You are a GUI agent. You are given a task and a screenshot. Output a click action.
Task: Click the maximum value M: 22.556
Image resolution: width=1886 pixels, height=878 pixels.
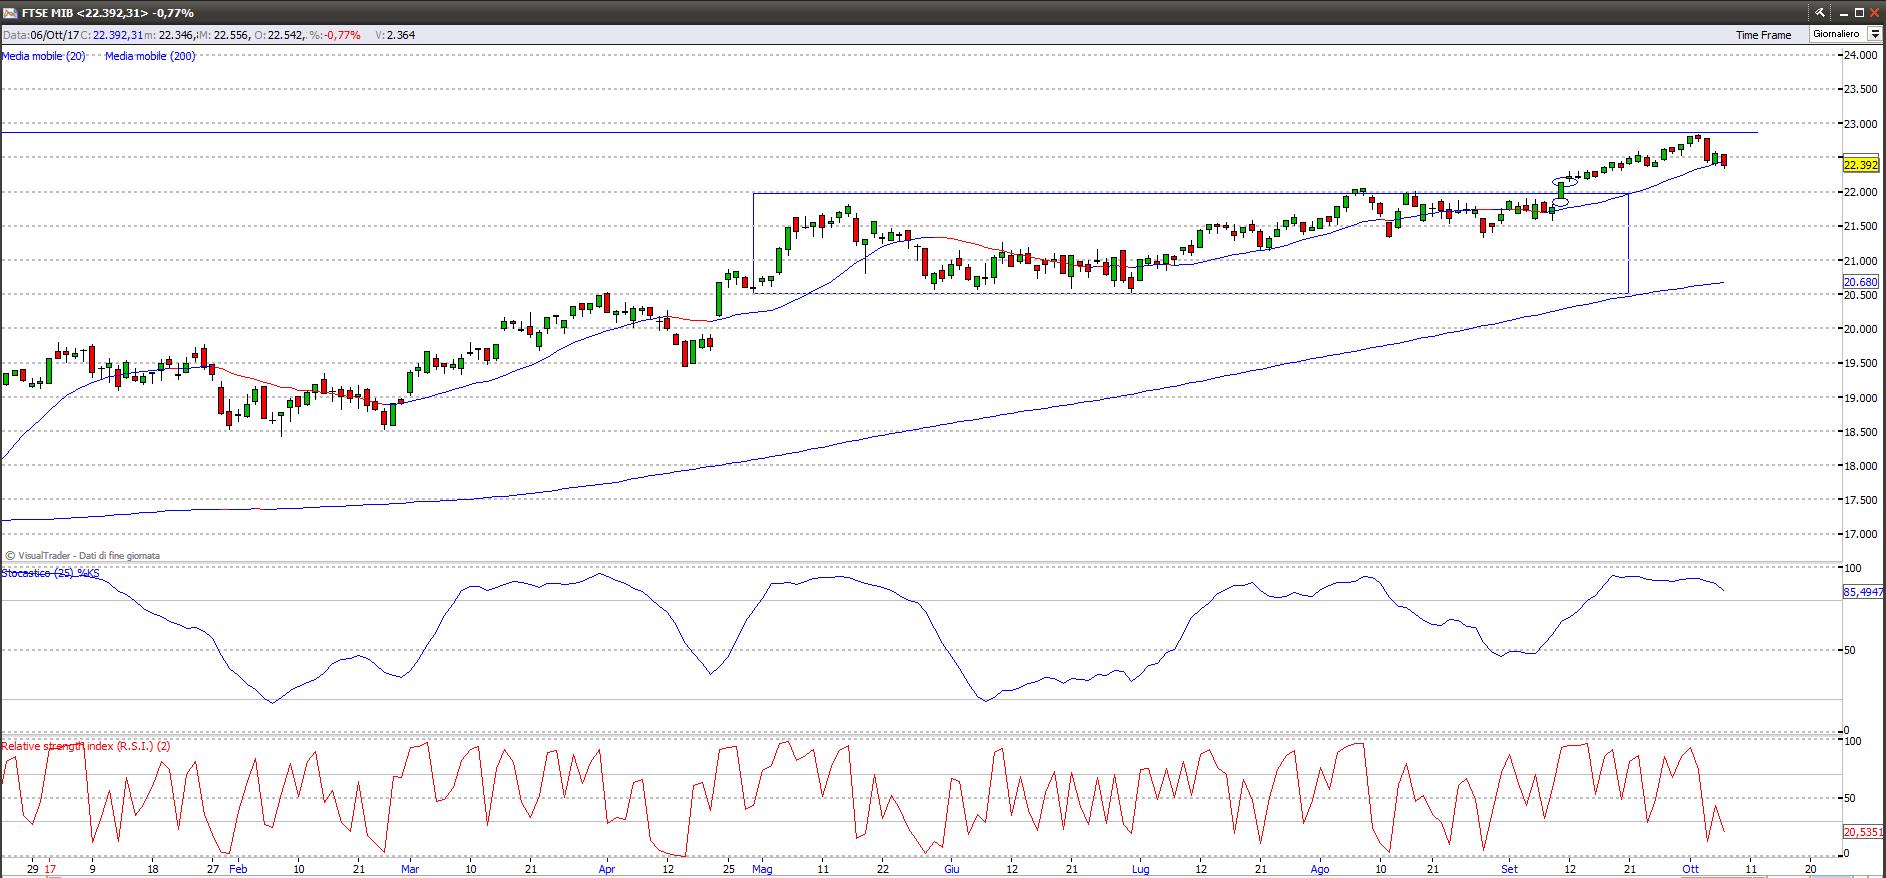pos(223,35)
